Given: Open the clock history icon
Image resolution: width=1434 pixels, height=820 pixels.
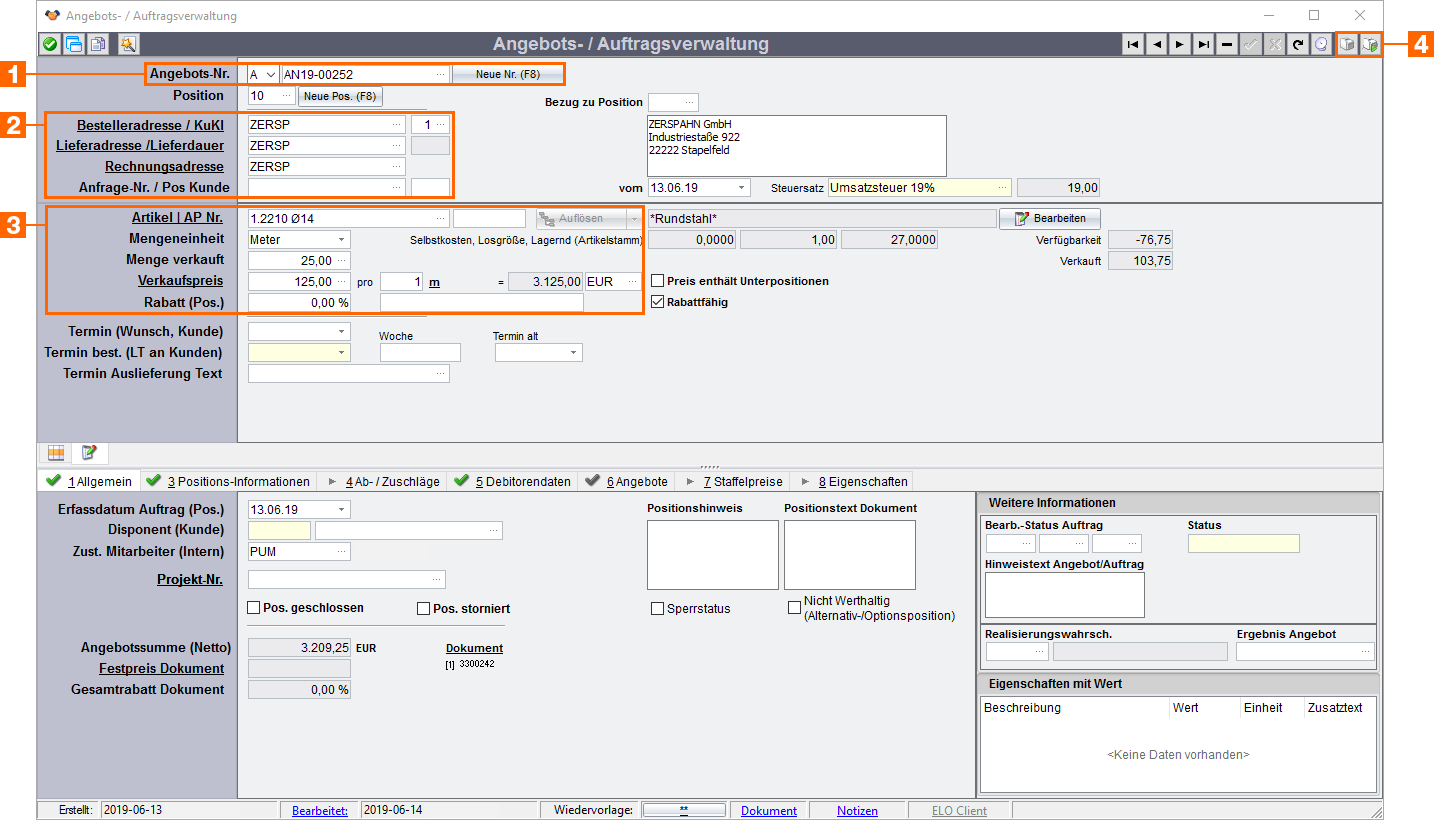Looking at the screenshot, I should point(1321,45).
